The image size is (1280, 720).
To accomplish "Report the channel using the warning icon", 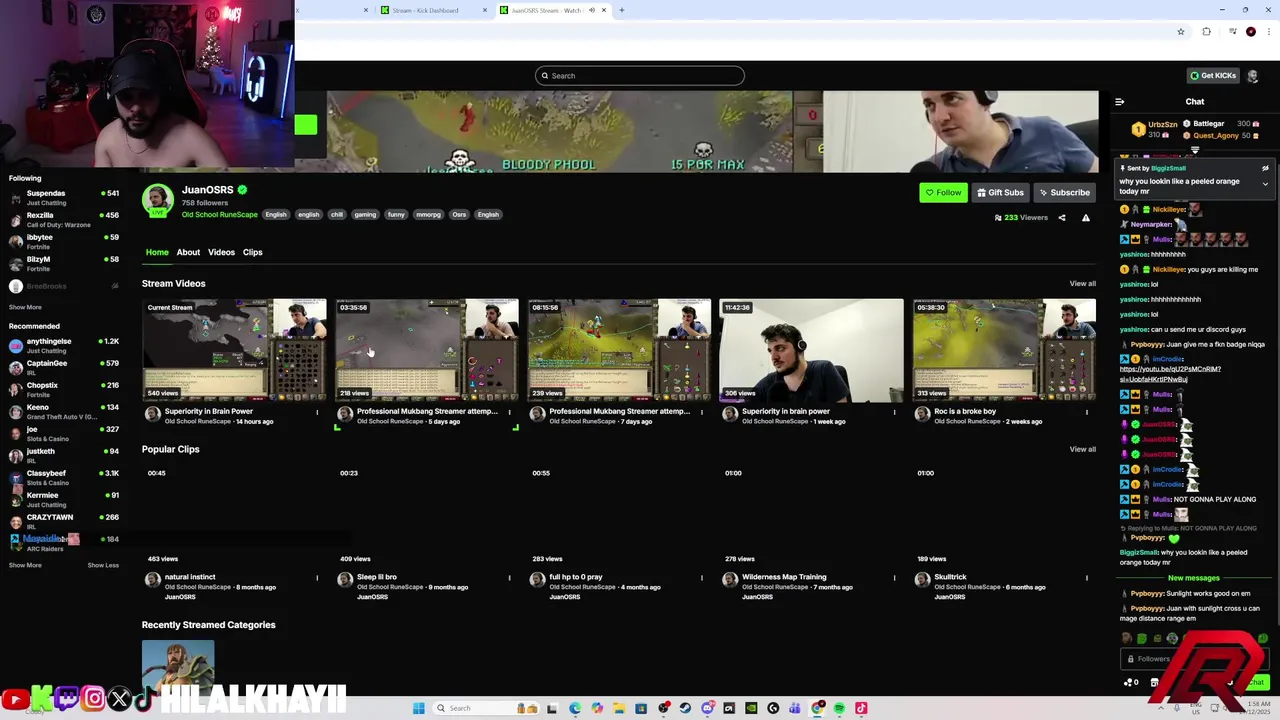I will pos(1086,217).
